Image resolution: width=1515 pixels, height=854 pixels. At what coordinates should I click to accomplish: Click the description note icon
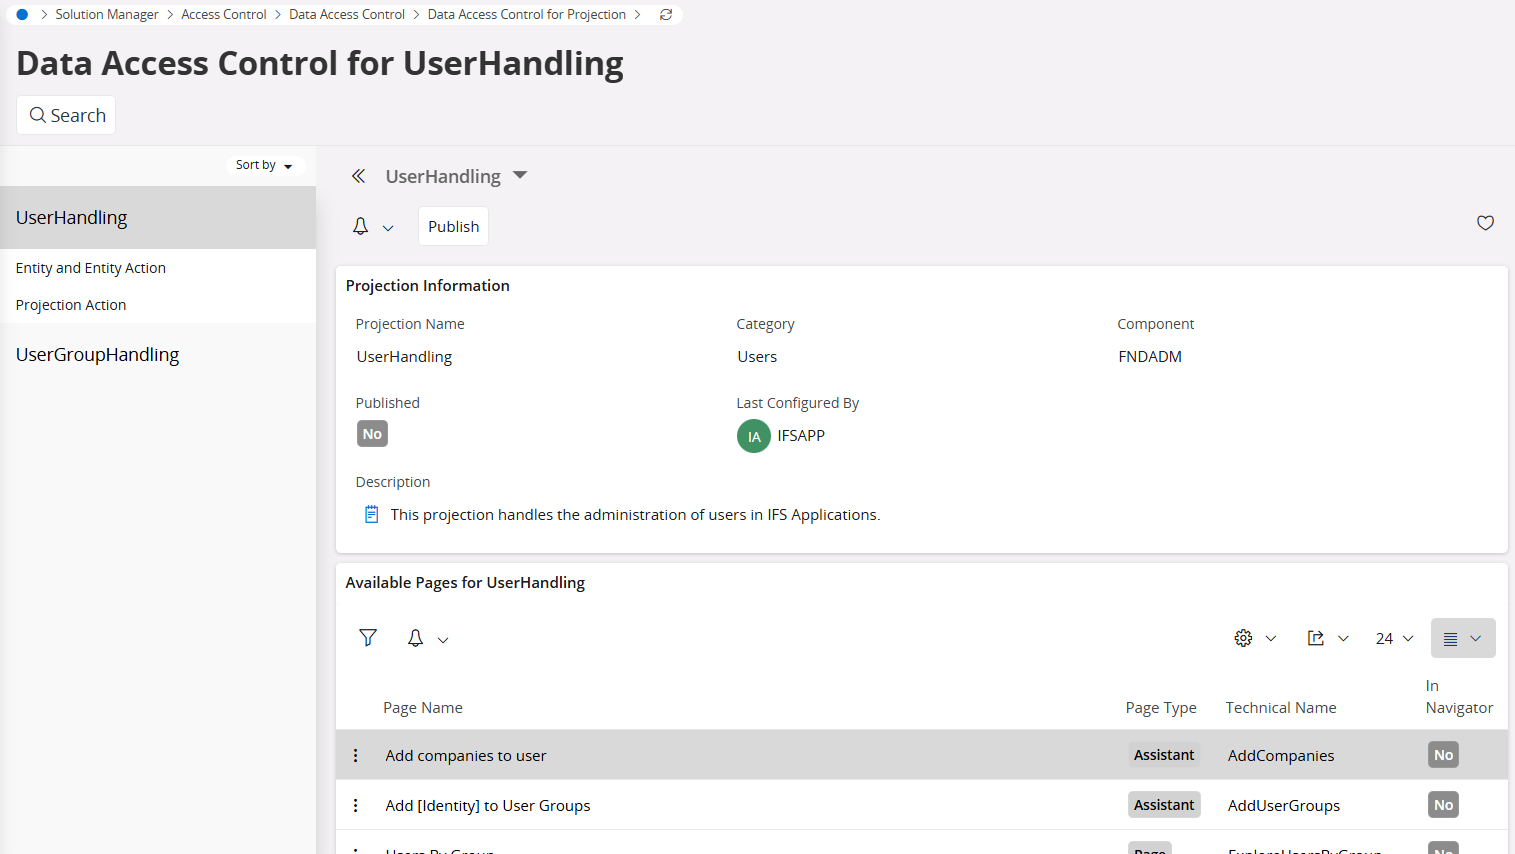pyautogui.click(x=372, y=515)
